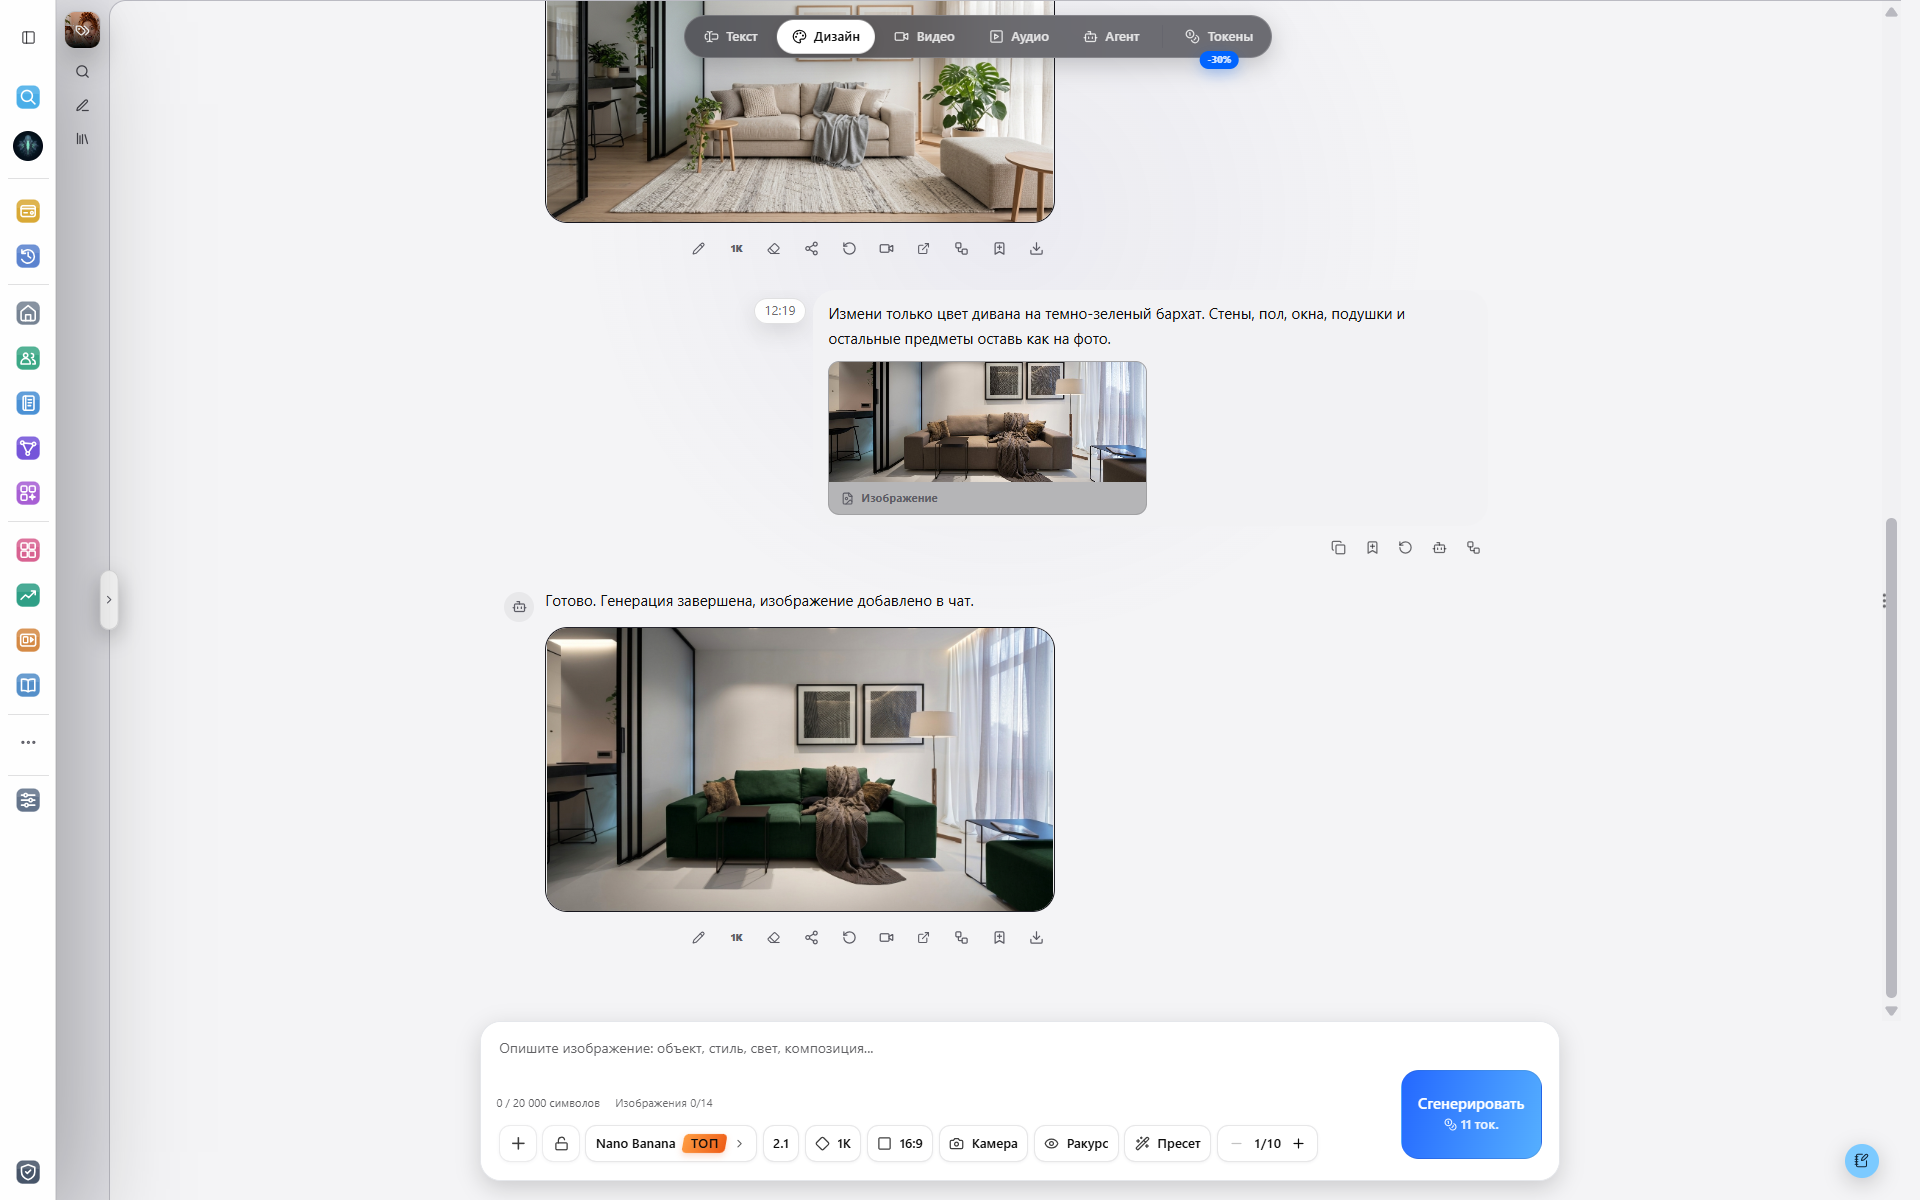Screen dimensions: 1920x1200
Task: Select the Дизайн tab
Action: point(826,37)
